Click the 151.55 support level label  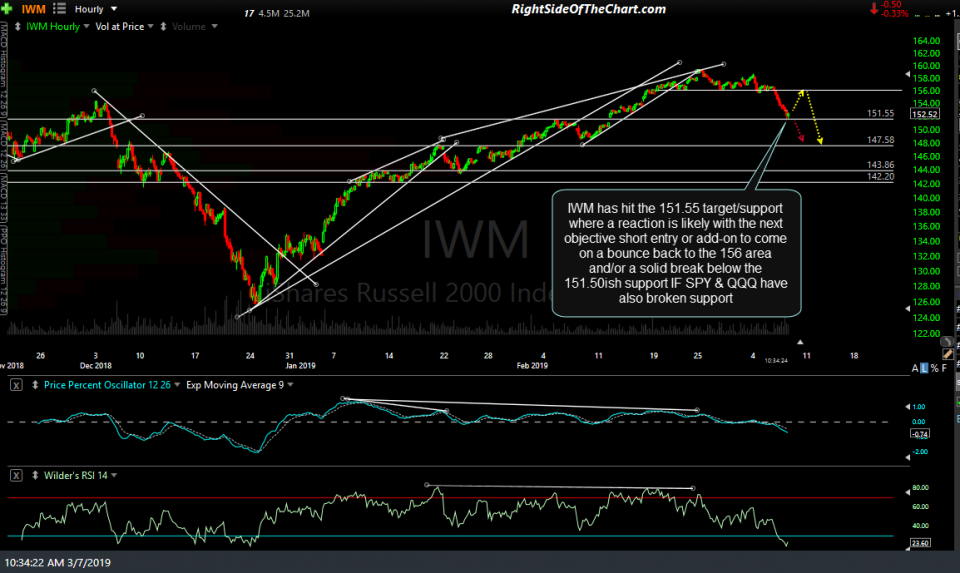coord(880,113)
